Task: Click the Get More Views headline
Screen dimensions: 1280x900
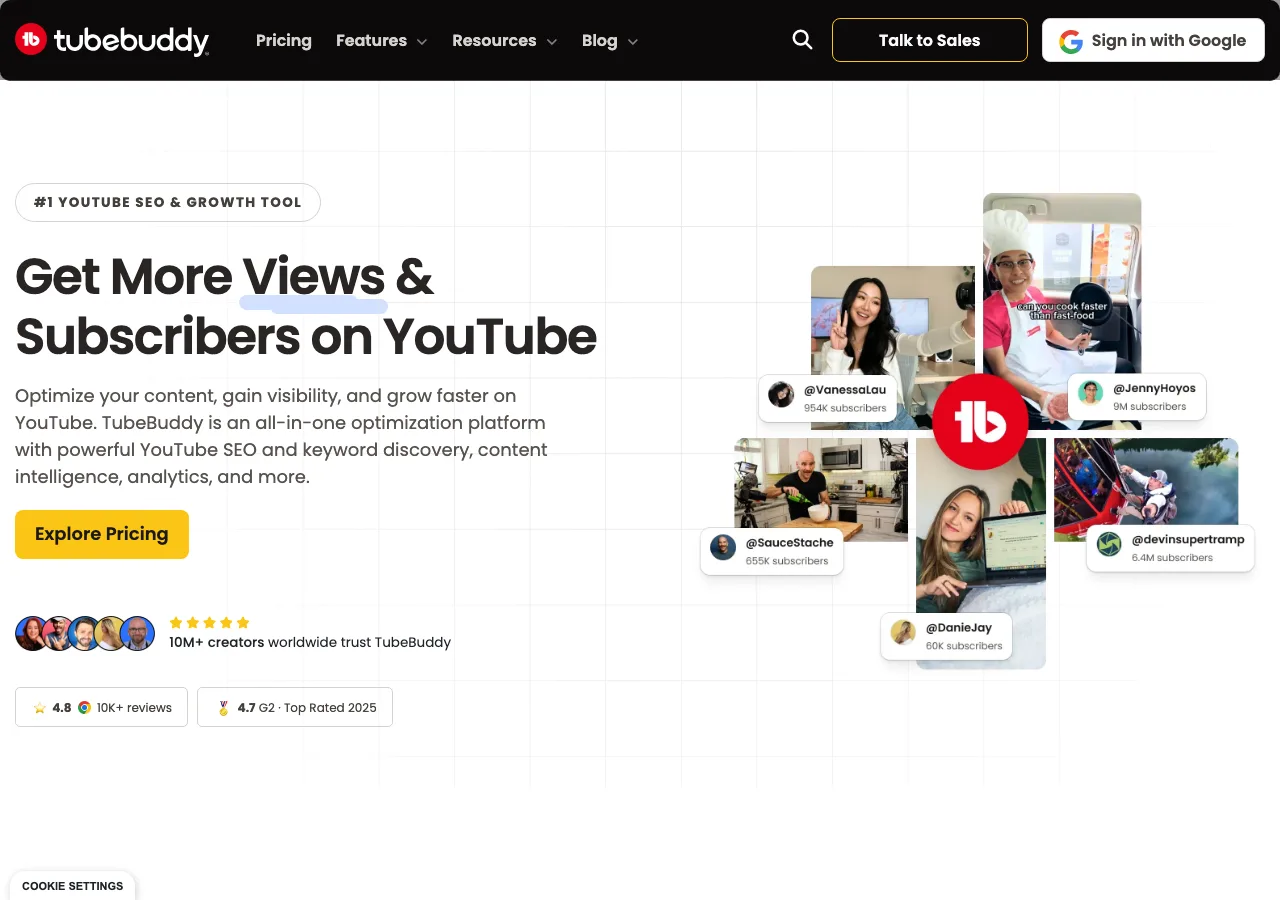Action: click(x=306, y=306)
